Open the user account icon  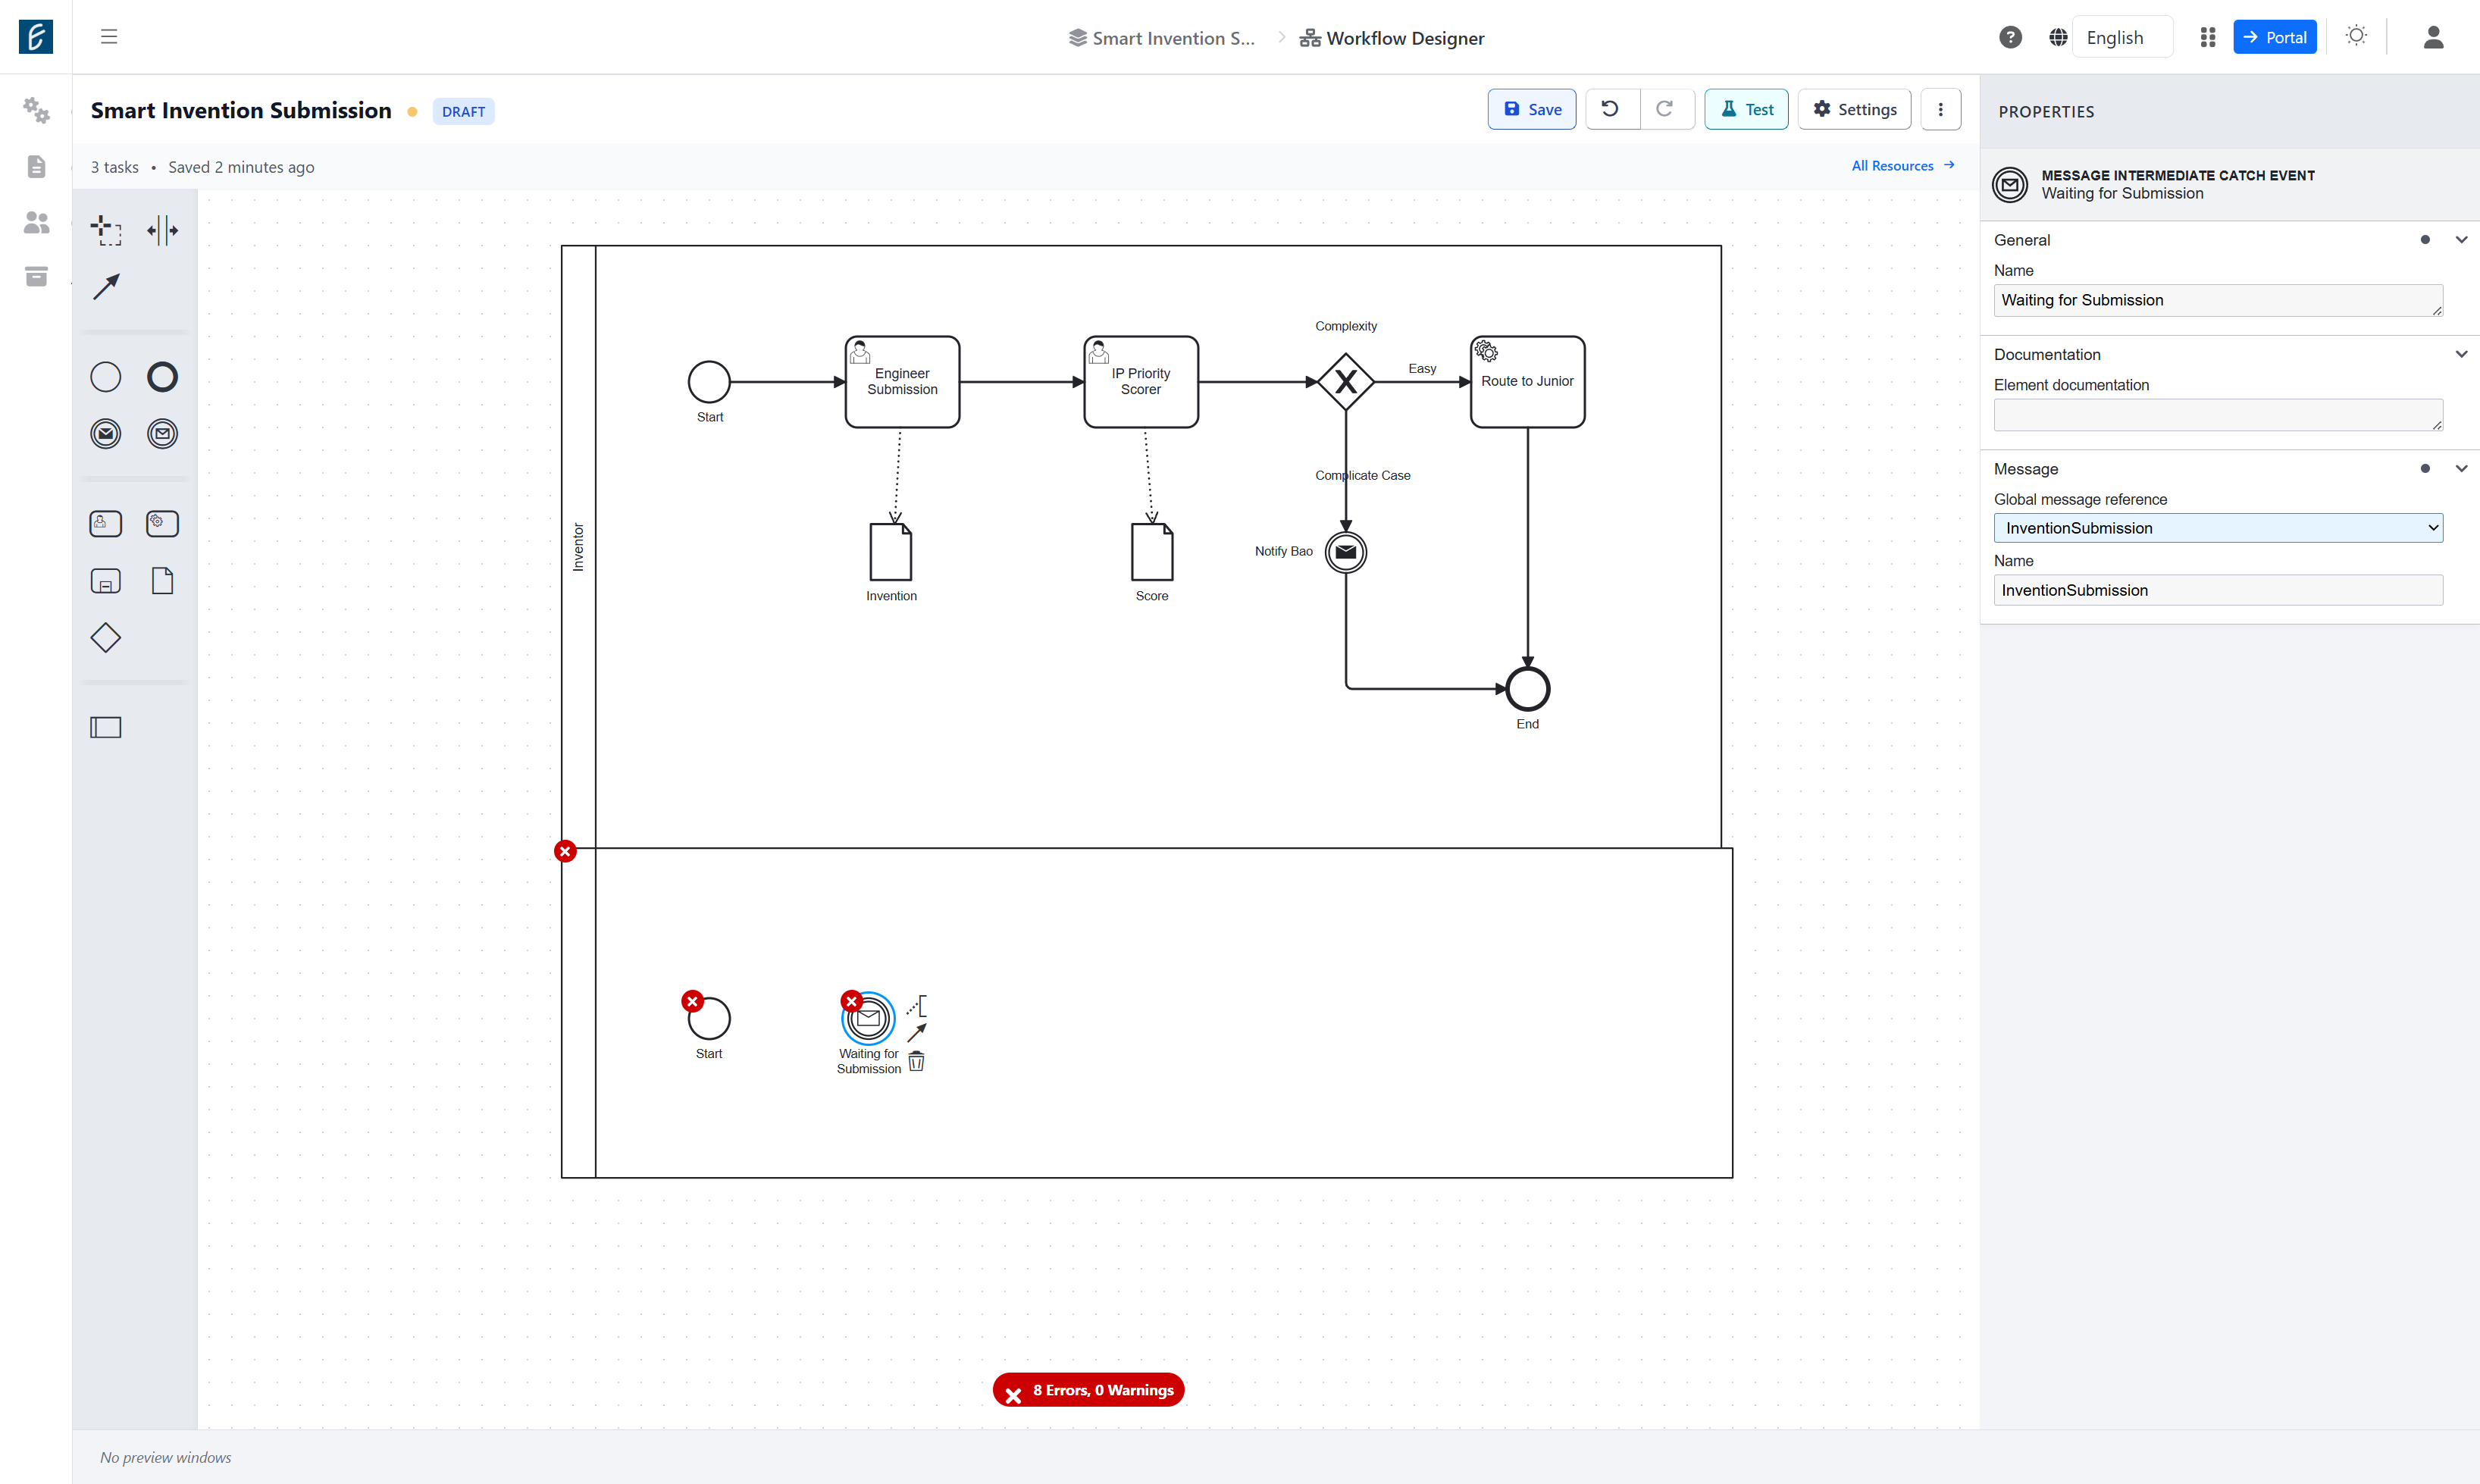(x=2433, y=37)
